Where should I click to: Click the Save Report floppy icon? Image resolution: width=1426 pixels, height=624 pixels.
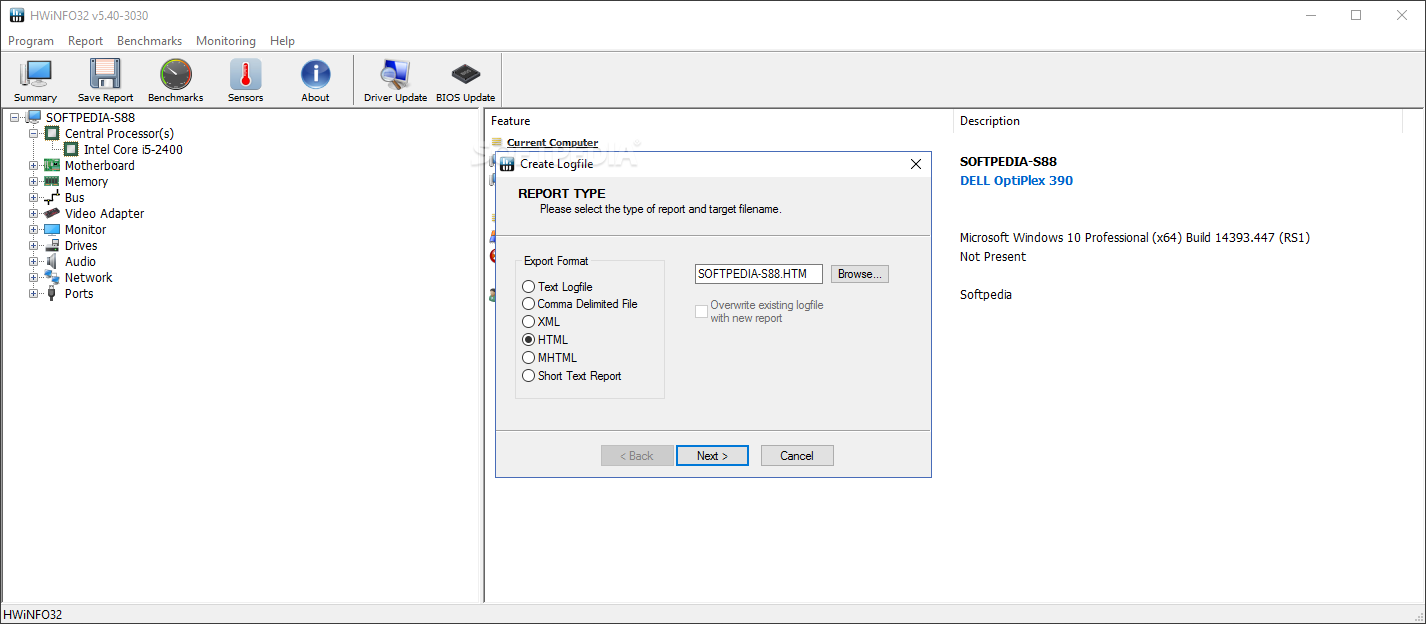pos(105,74)
